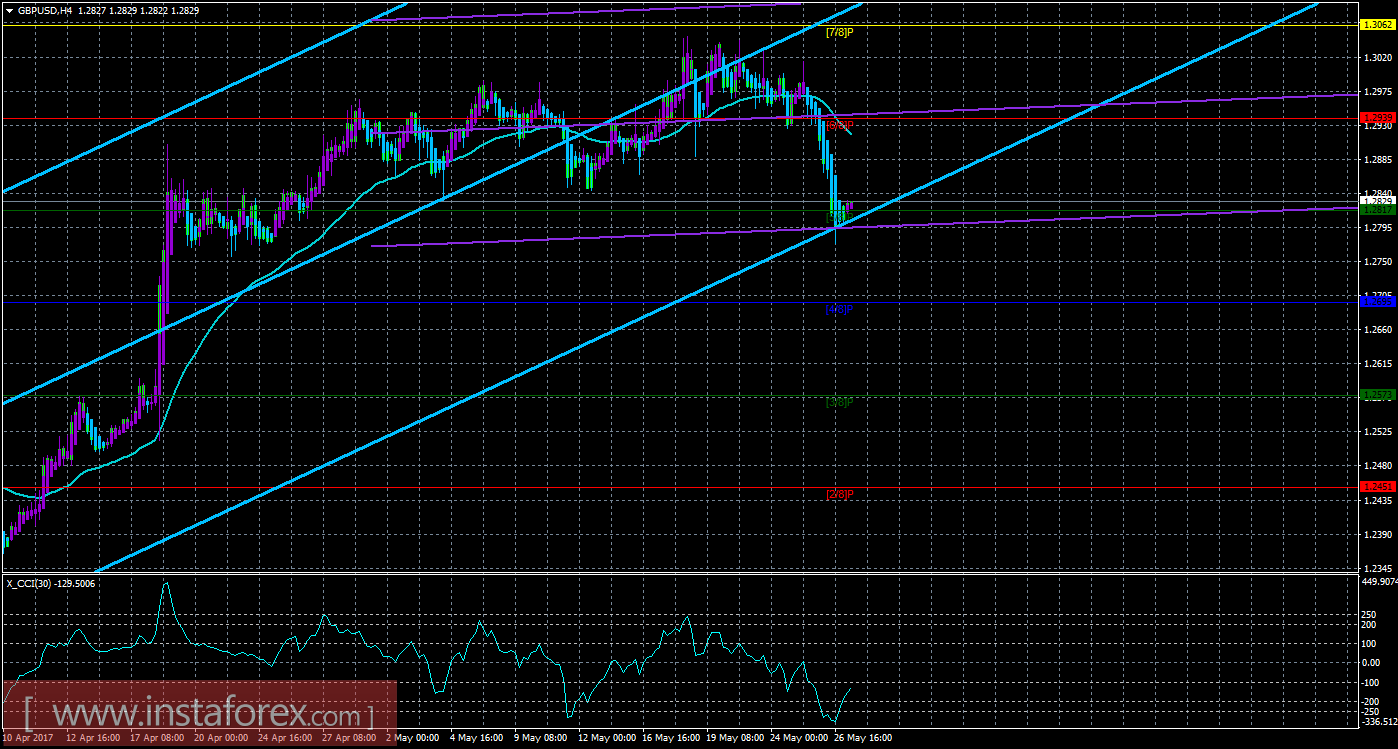Click the X_CCI(30) -129.5006 indicator label
Viewport: 1398px width, 749px height.
point(51,584)
